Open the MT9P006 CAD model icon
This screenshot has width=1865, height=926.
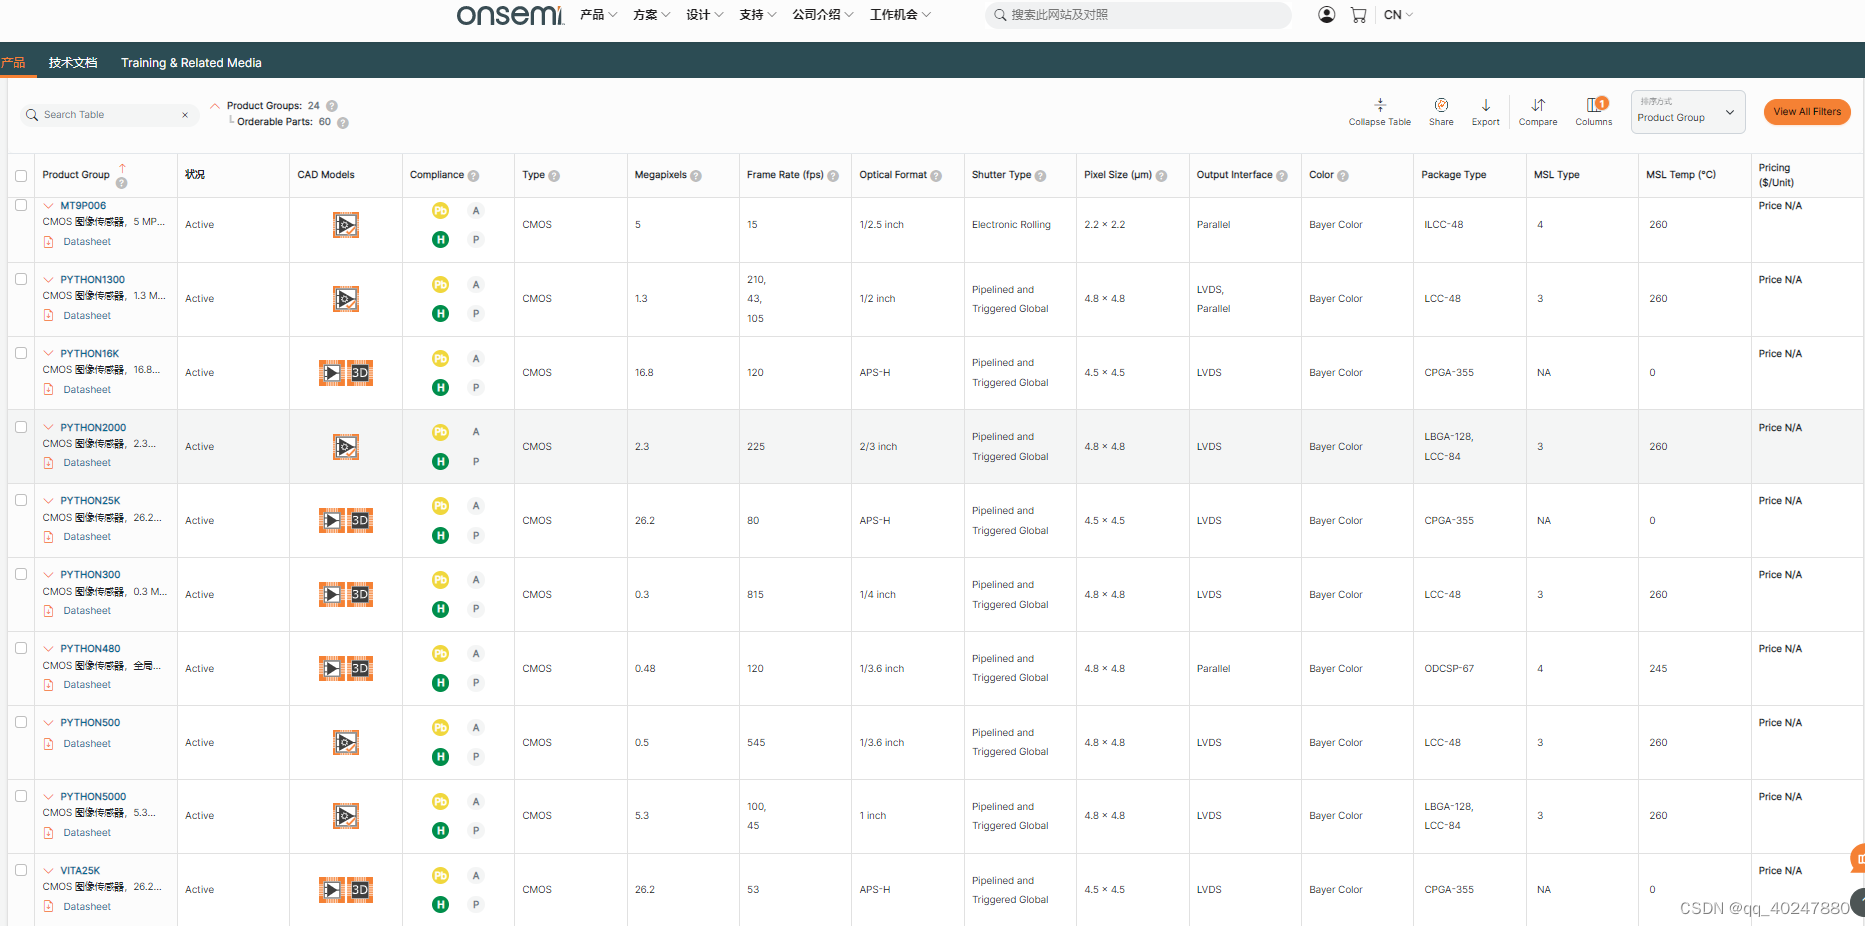(346, 225)
